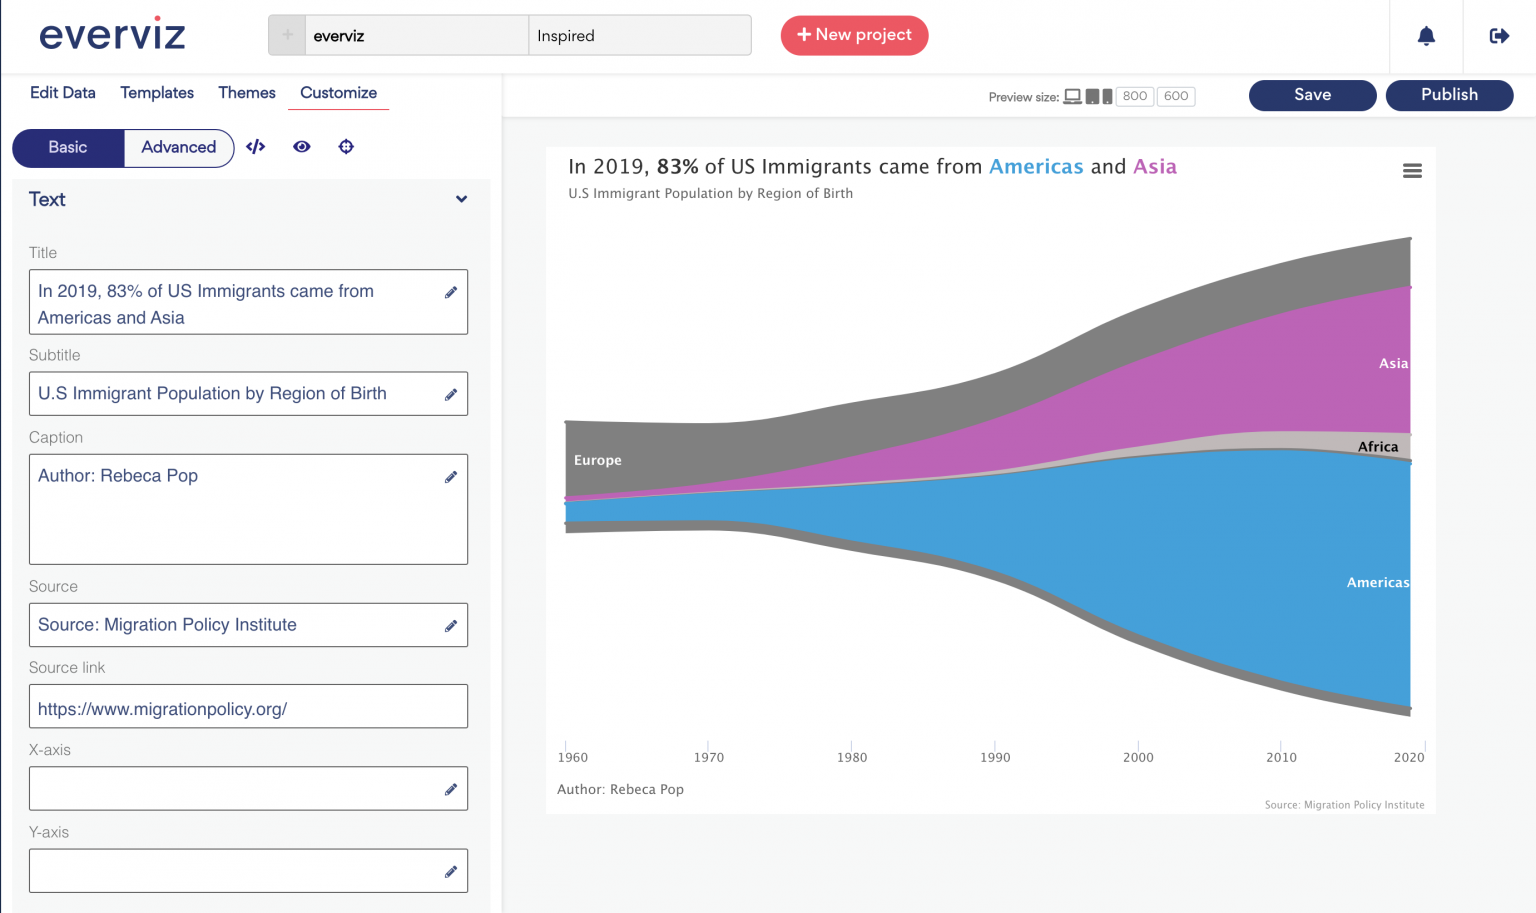The image size is (1536, 913).
Task: Switch preview to tablet size
Action: click(x=1091, y=96)
